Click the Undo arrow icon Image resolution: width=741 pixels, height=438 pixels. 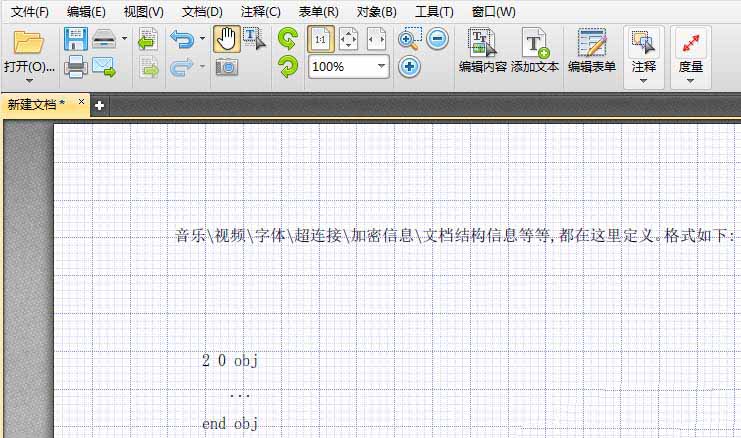click(x=181, y=40)
